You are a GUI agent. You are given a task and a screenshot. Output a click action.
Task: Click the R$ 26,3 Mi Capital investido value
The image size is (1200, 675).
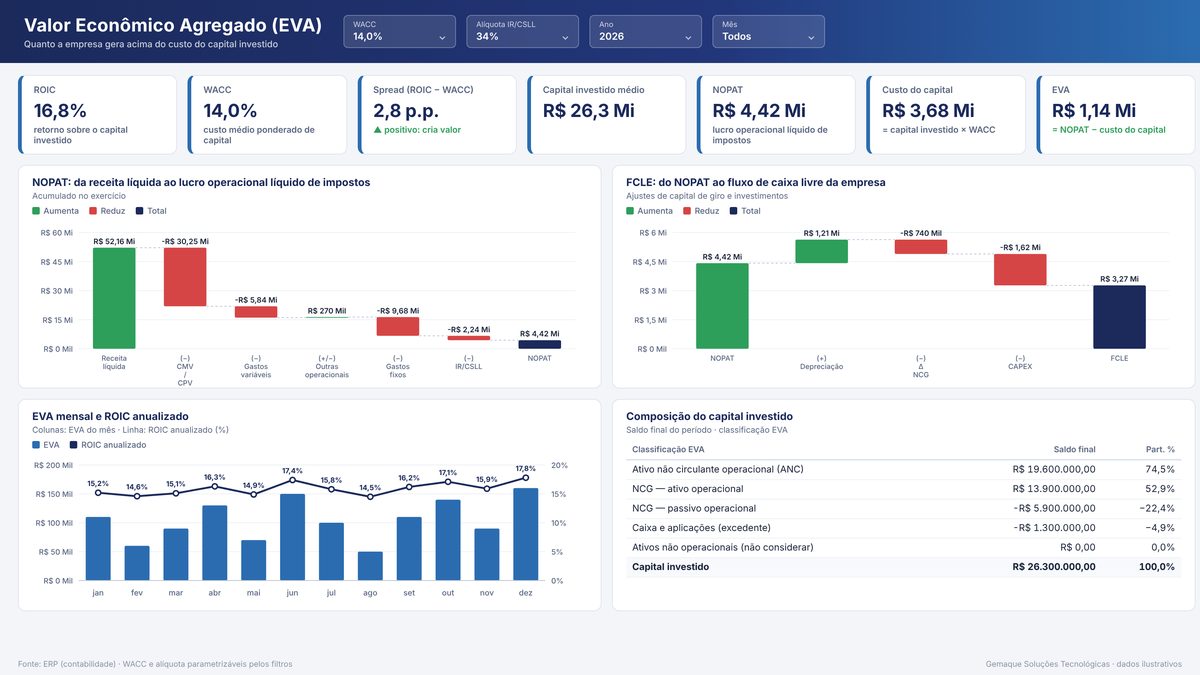coord(589,111)
